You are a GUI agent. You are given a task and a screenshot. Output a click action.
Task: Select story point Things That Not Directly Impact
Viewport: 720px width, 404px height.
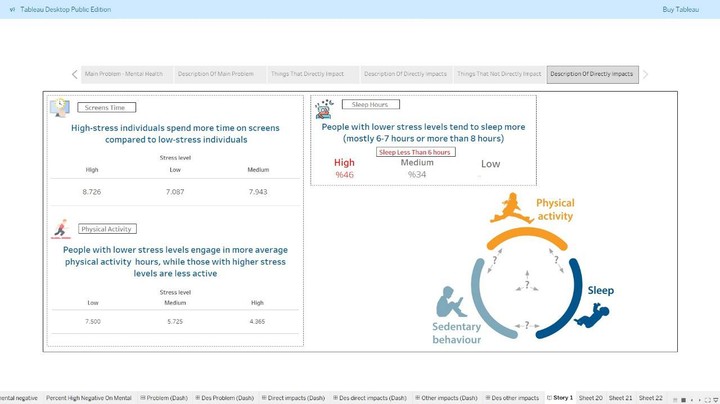[x=499, y=74]
